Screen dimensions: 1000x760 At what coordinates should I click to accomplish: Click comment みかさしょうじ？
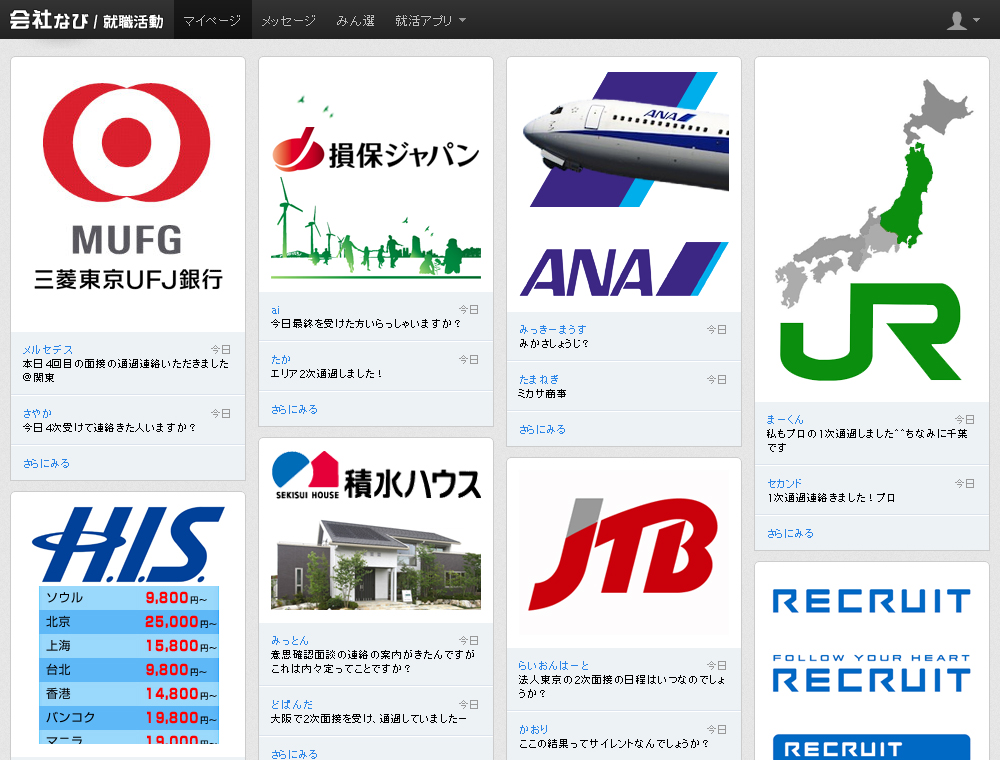click(x=554, y=343)
